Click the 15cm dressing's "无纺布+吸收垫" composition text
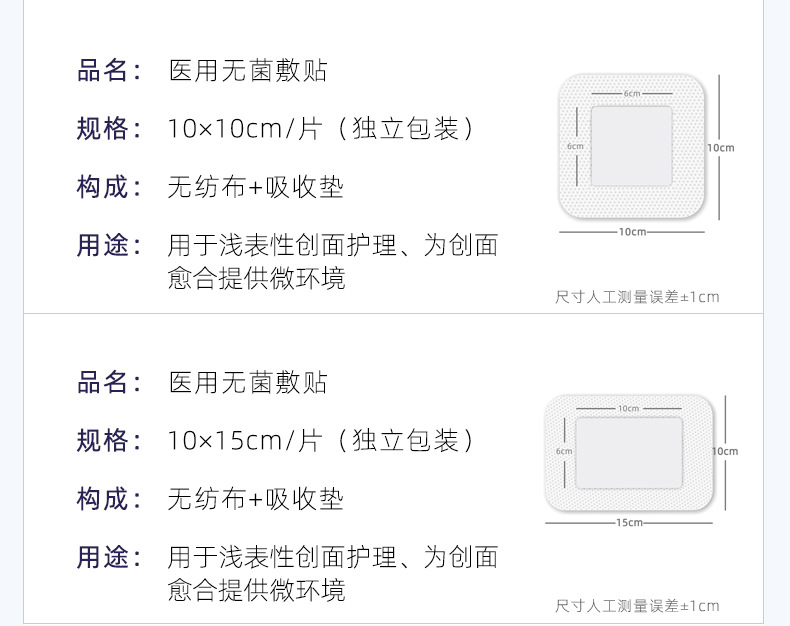 (x=256, y=499)
